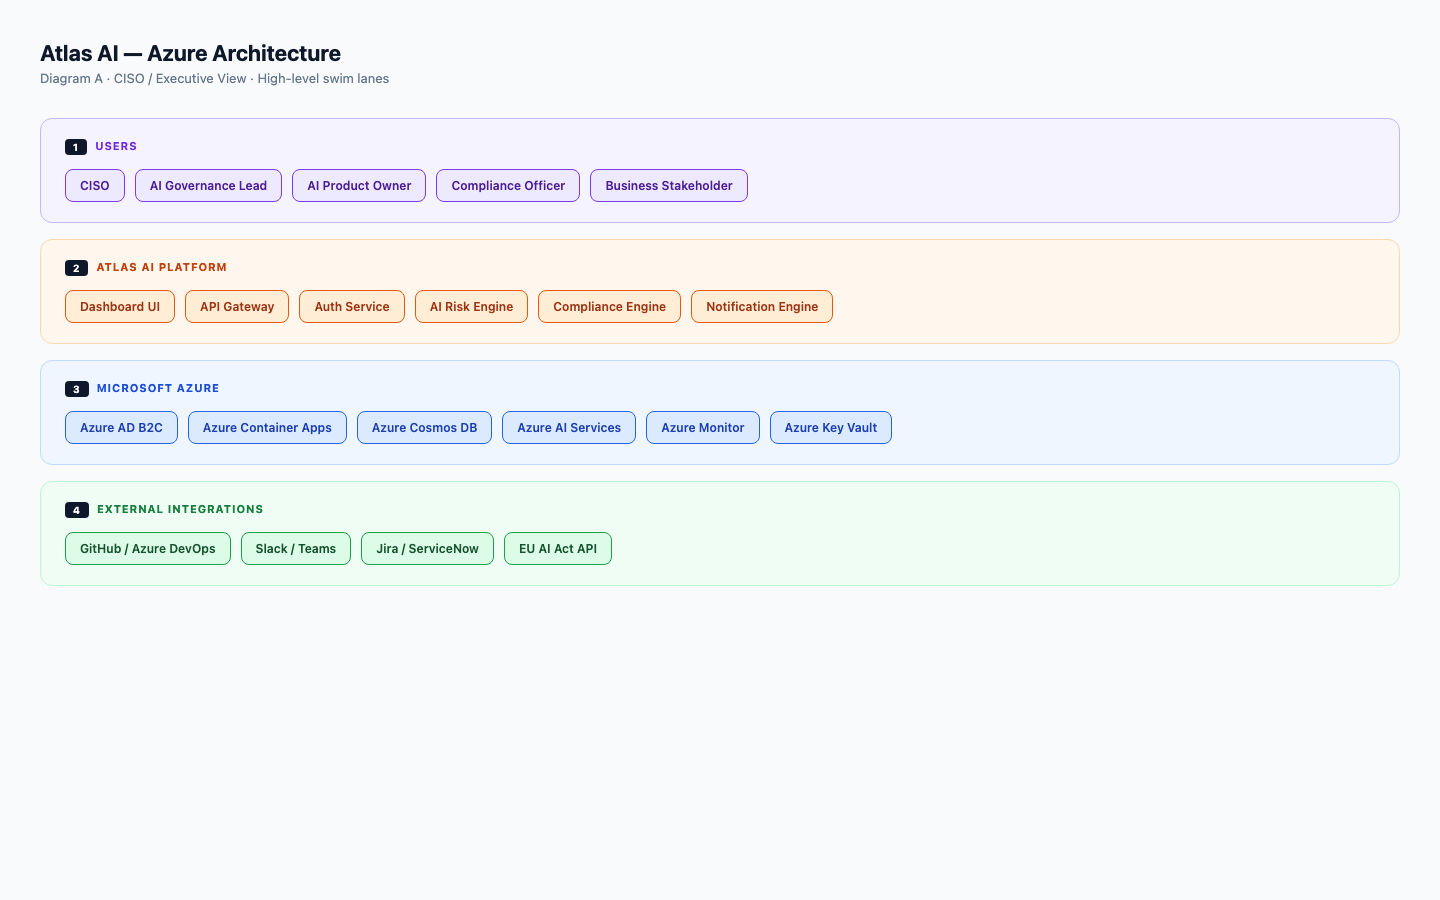Open the Dashboard UI component
1440x900 pixels.
click(120, 307)
